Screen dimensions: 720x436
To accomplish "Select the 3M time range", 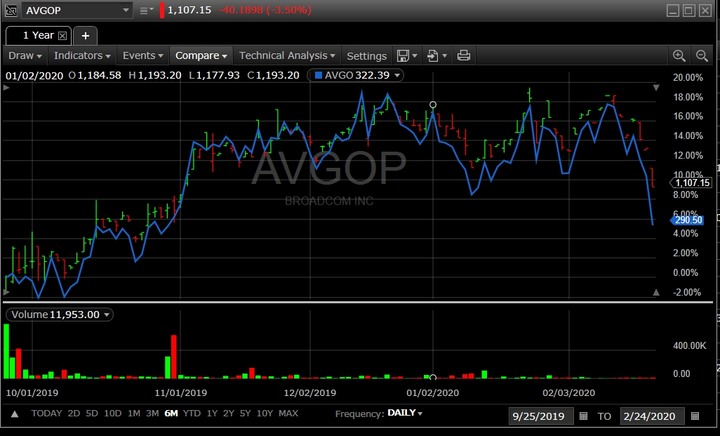I will [152, 414].
